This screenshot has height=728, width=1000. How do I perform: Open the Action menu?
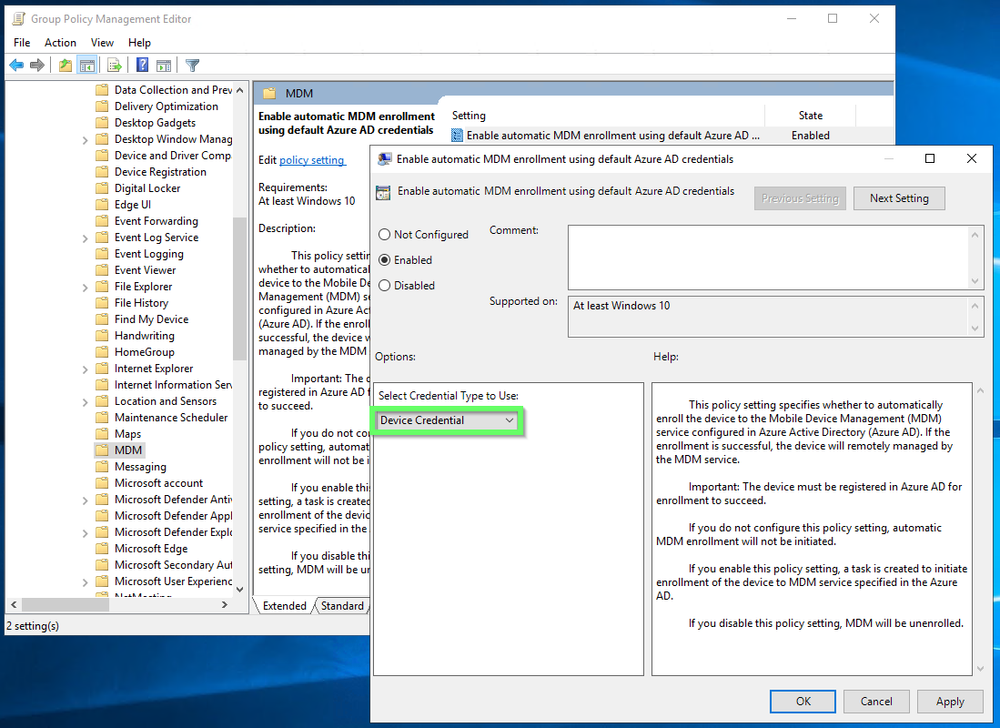tap(60, 43)
